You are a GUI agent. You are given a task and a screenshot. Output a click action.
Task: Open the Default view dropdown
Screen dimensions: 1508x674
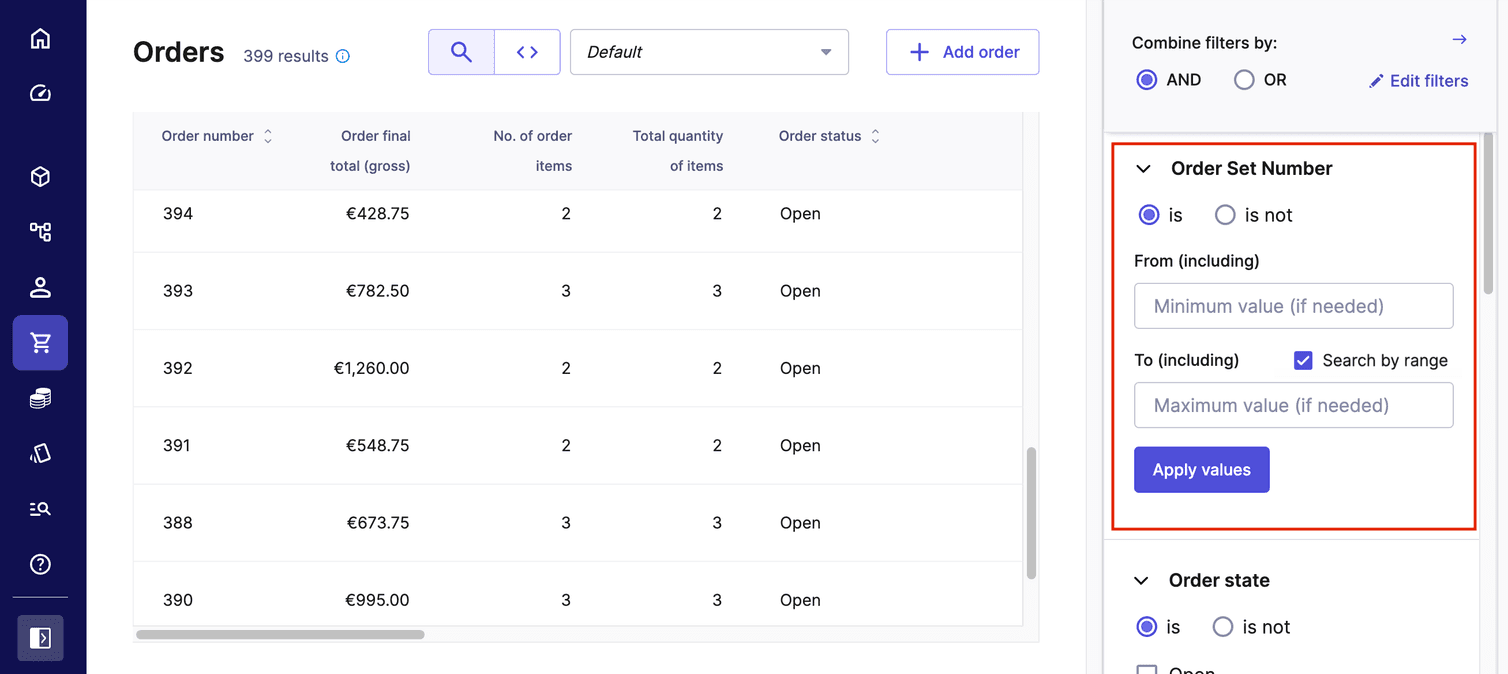click(x=709, y=52)
